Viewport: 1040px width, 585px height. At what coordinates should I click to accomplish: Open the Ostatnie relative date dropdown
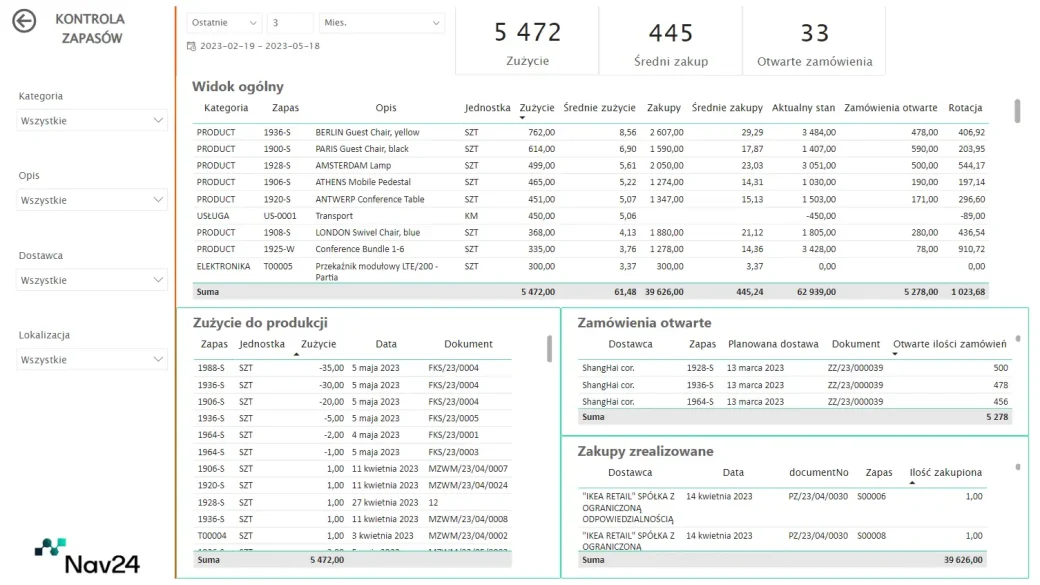tap(224, 23)
